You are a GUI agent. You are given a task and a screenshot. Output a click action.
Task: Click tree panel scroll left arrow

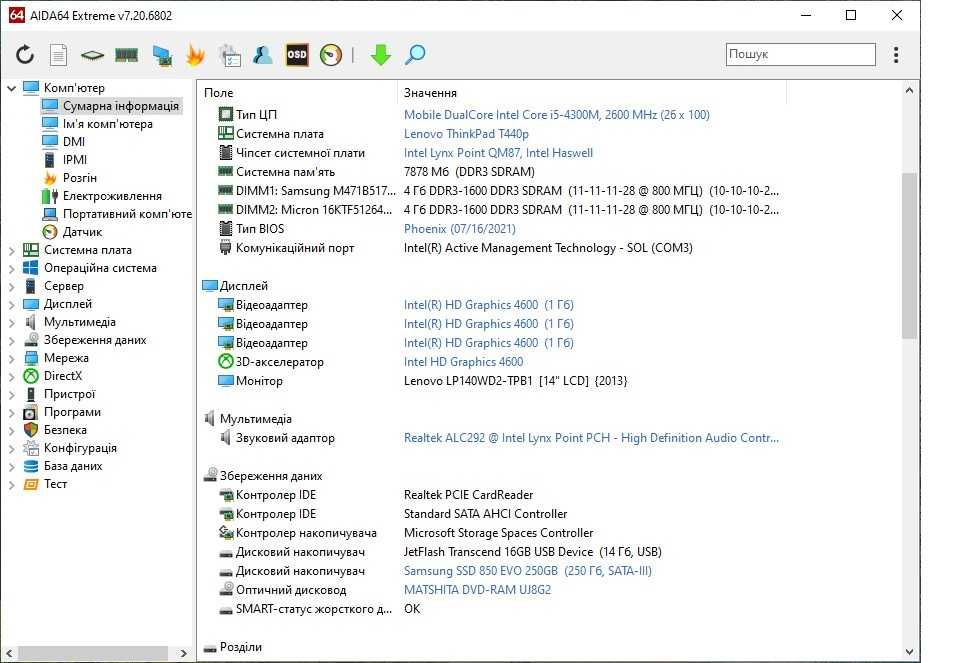pyautogui.click(x=9, y=653)
